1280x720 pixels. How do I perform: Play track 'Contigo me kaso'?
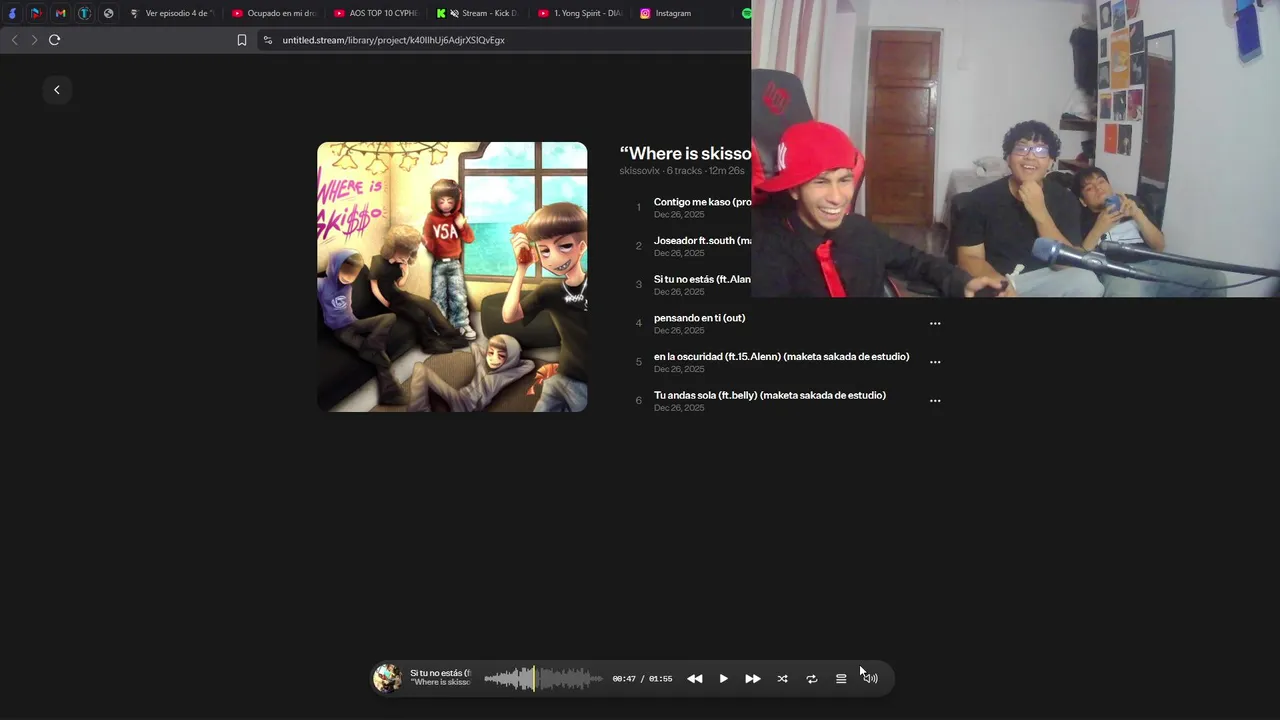pyautogui.click(x=702, y=202)
